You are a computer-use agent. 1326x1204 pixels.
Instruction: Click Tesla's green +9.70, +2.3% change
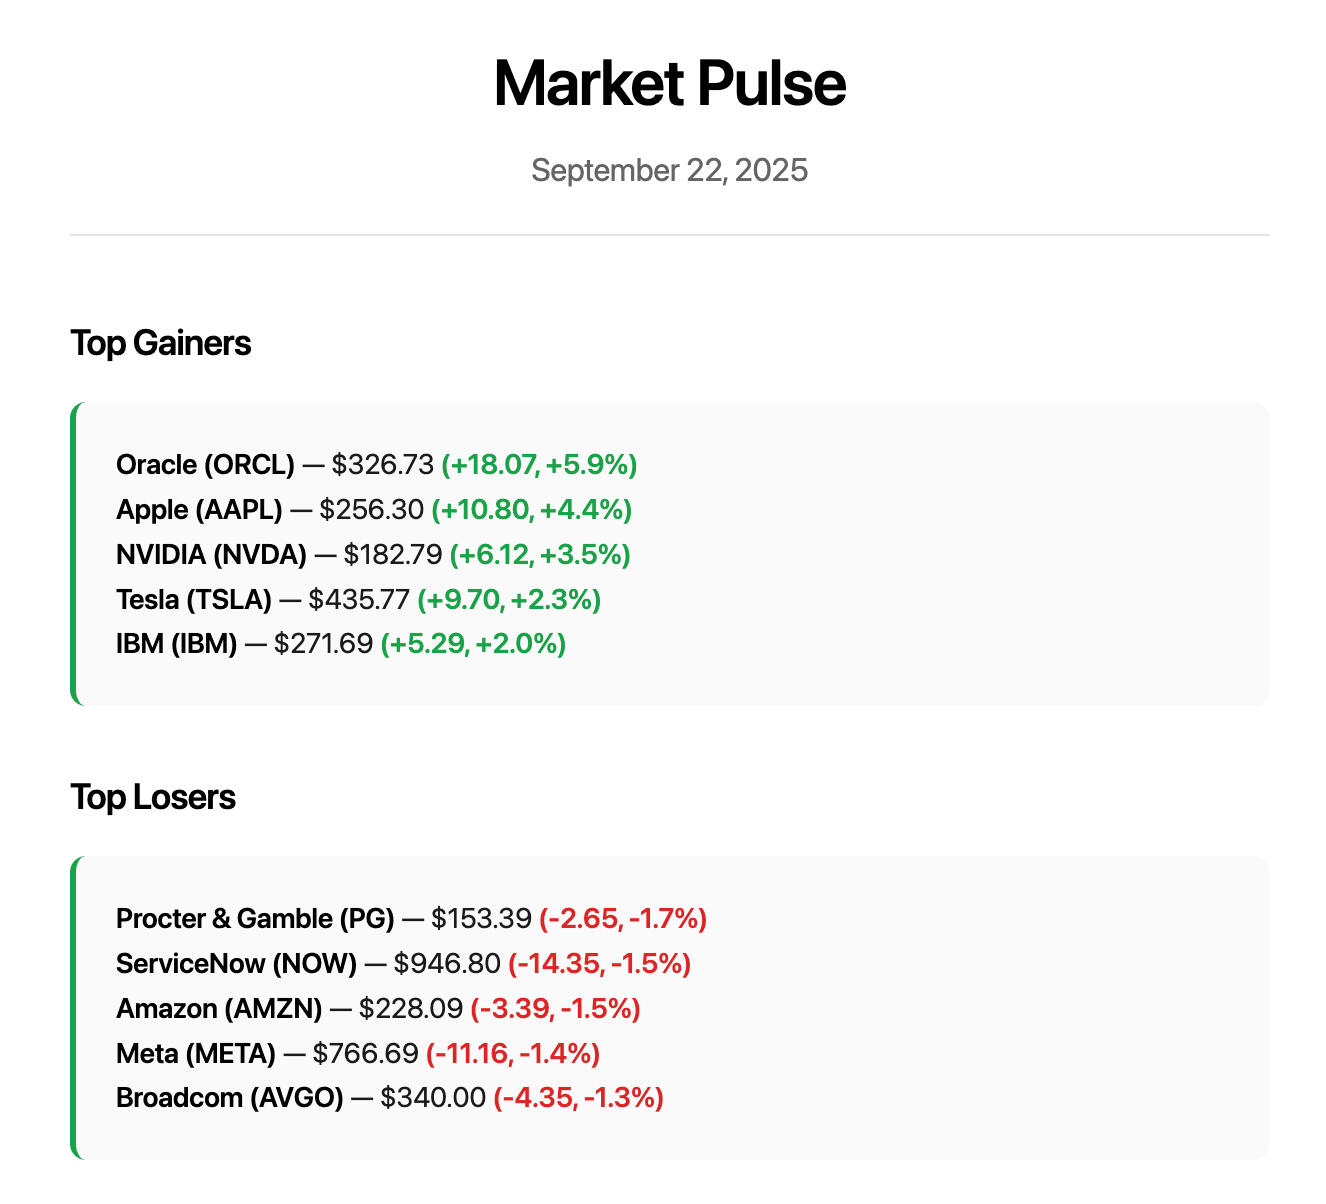[x=509, y=600]
